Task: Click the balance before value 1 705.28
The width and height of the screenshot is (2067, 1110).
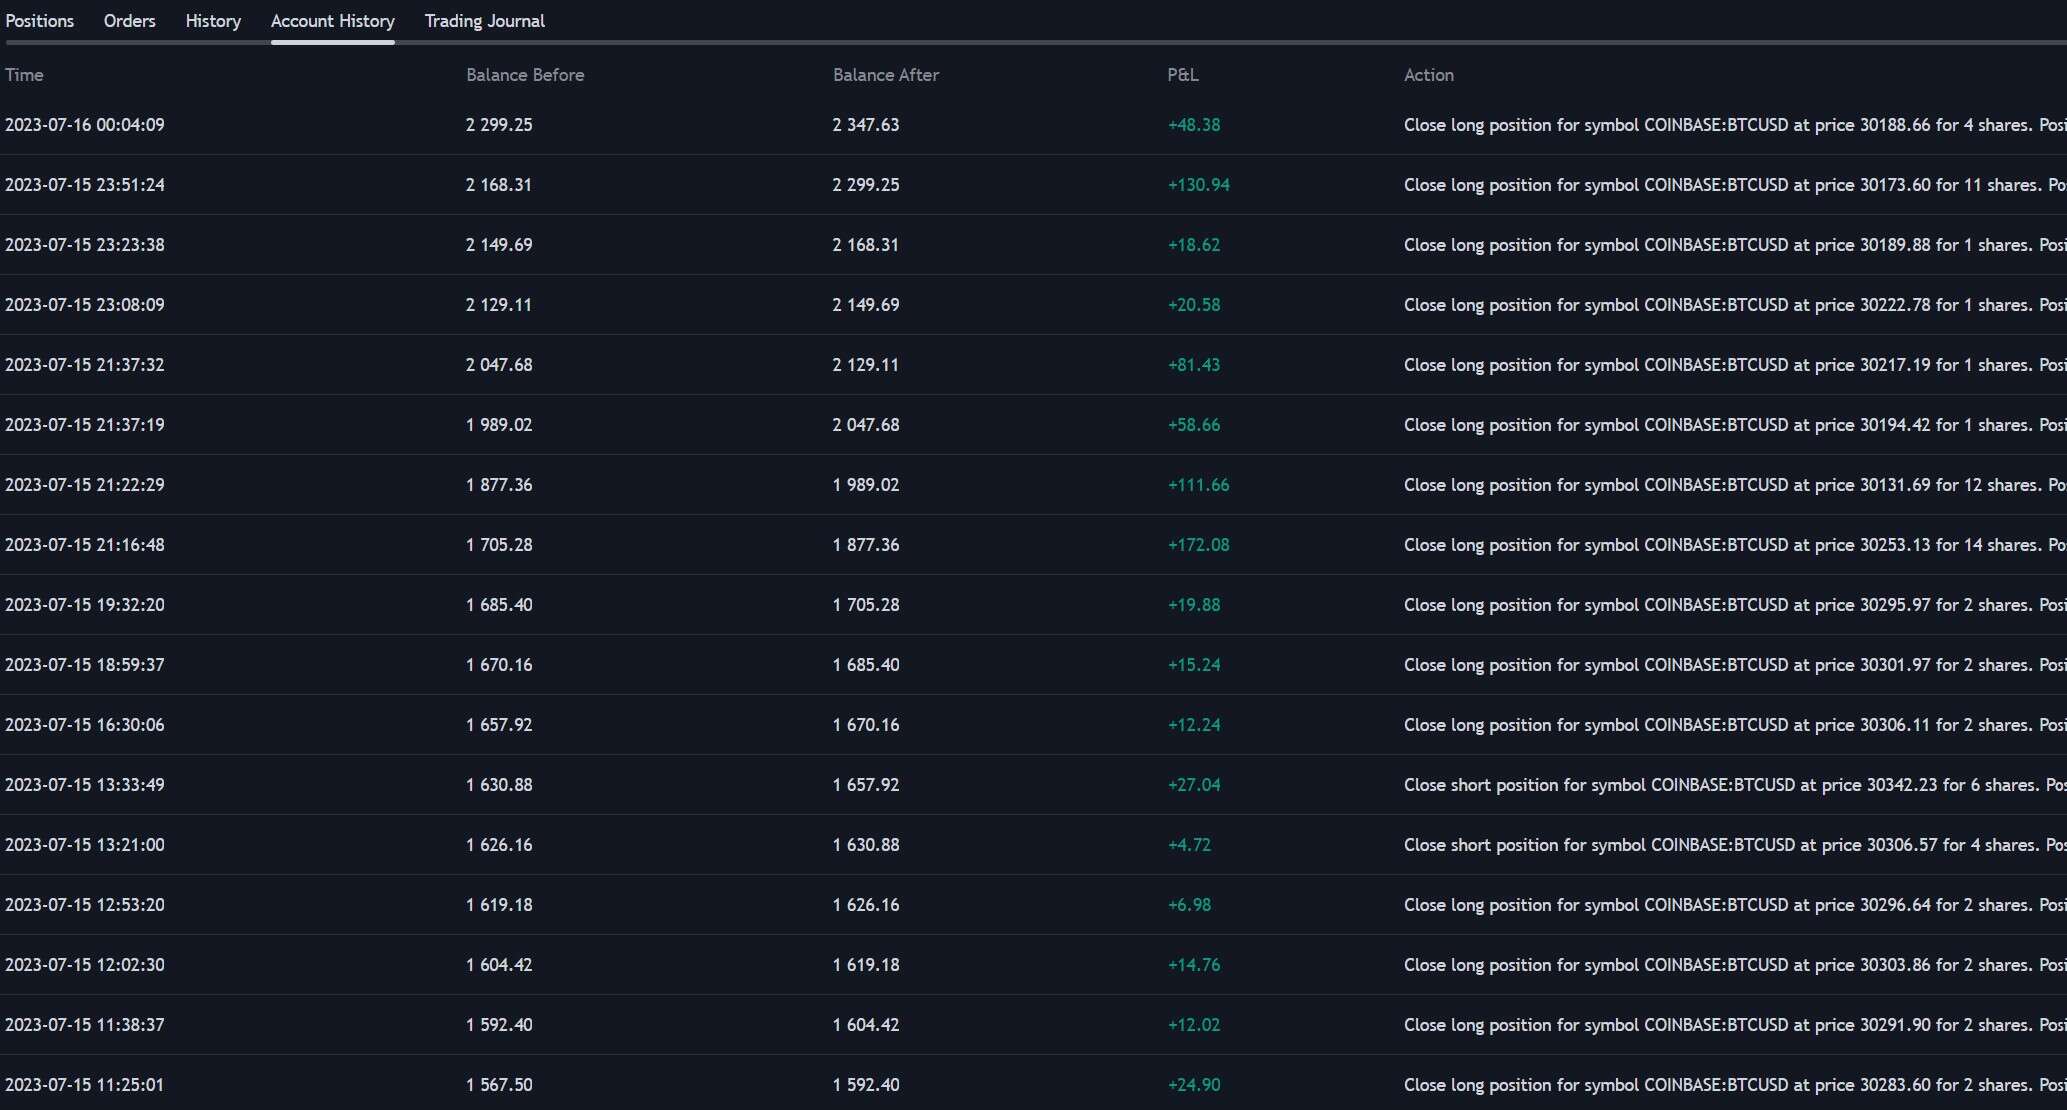Action: [499, 545]
